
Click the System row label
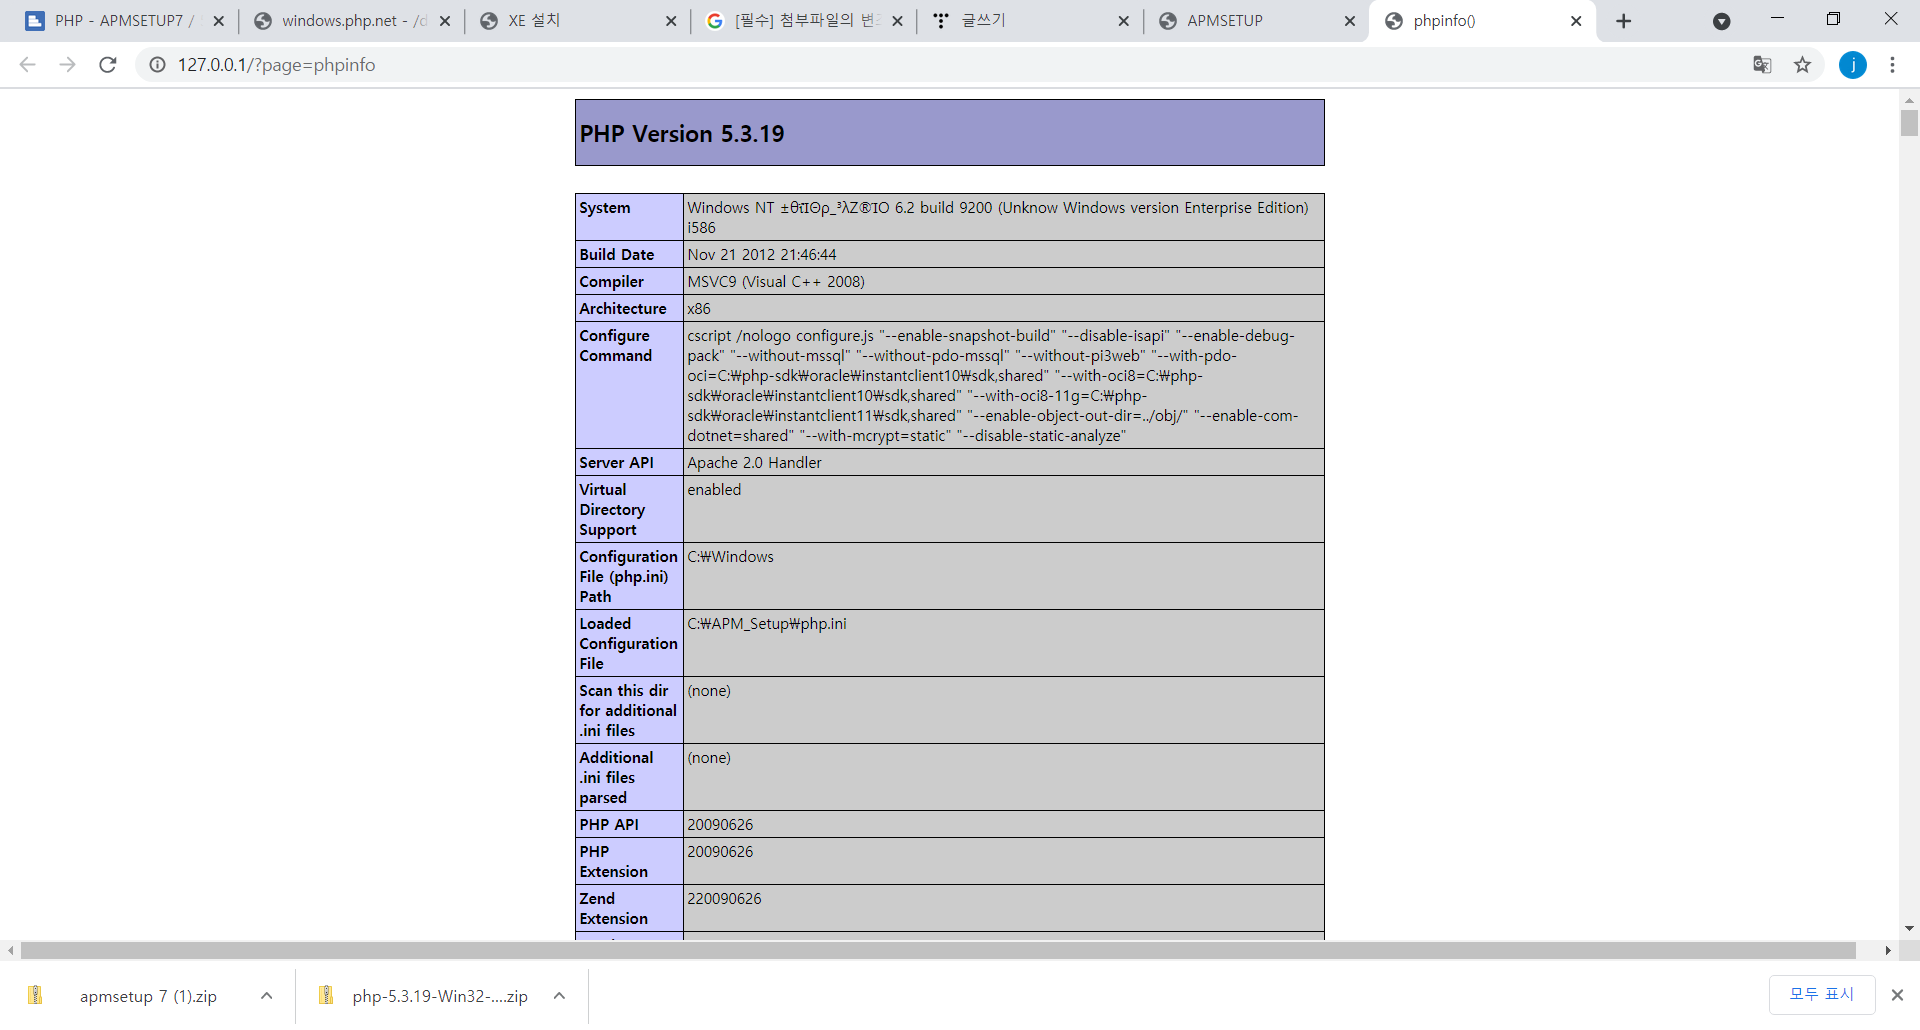coord(605,208)
